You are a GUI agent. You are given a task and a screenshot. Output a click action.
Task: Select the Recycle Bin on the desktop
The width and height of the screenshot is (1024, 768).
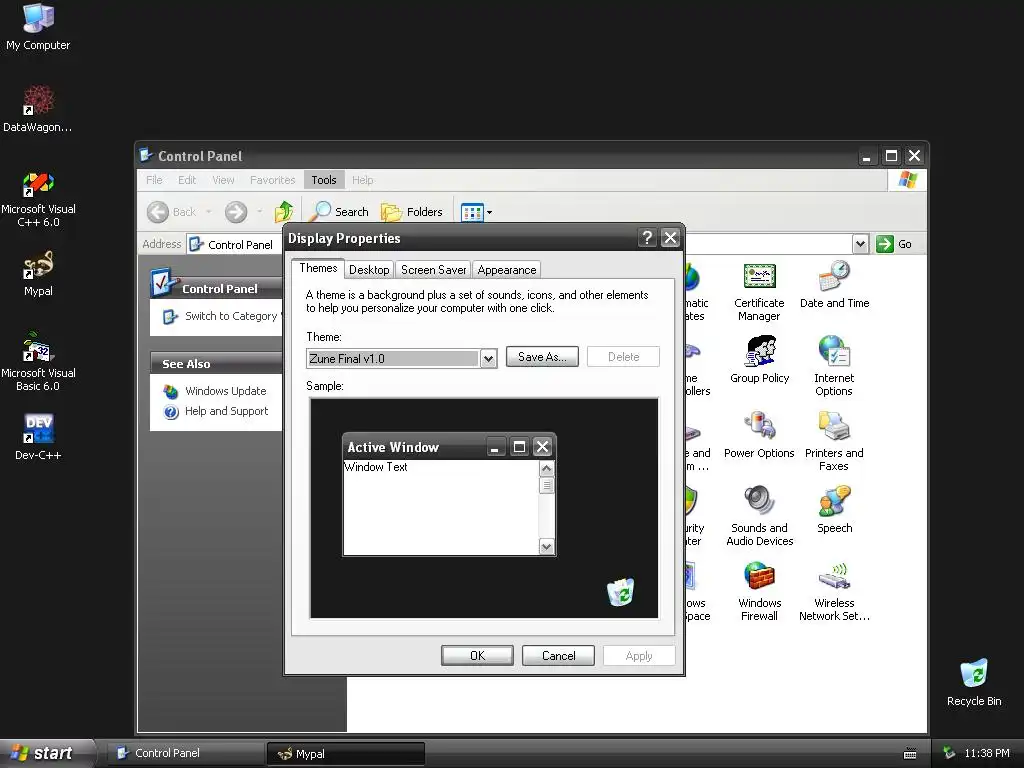974,682
